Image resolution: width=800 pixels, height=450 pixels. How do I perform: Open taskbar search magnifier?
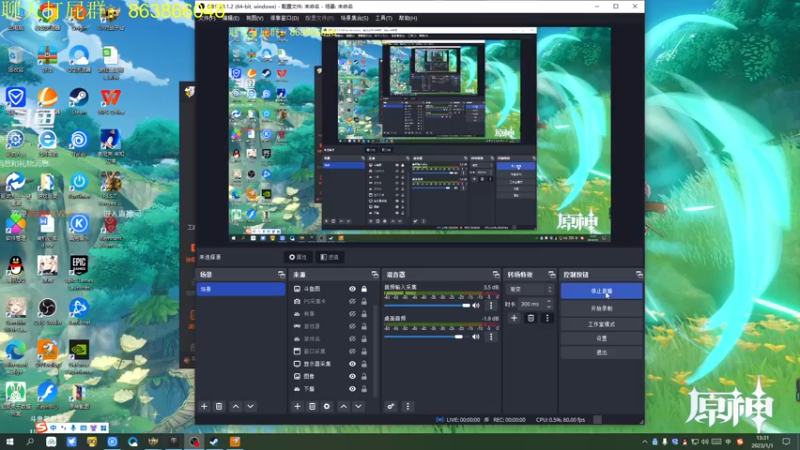30,442
